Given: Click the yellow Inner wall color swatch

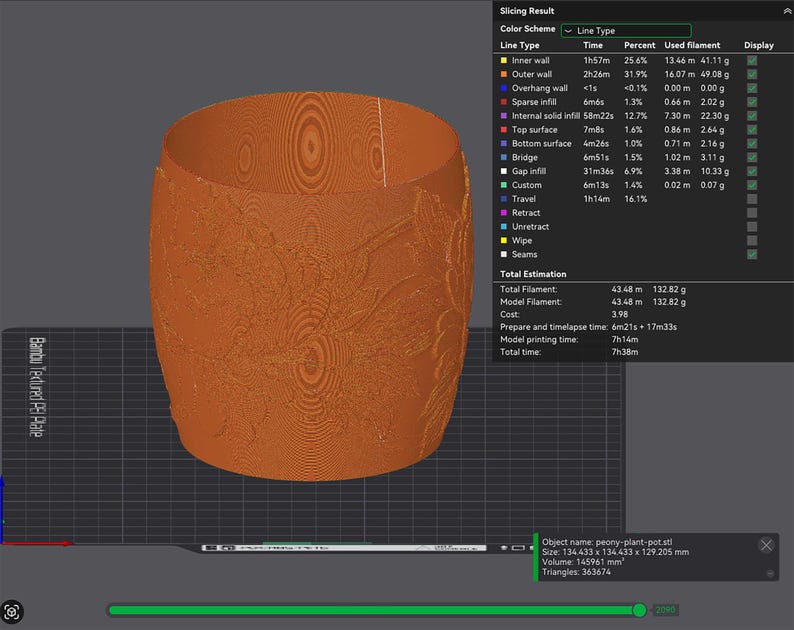Looking at the screenshot, I should click(504, 60).
